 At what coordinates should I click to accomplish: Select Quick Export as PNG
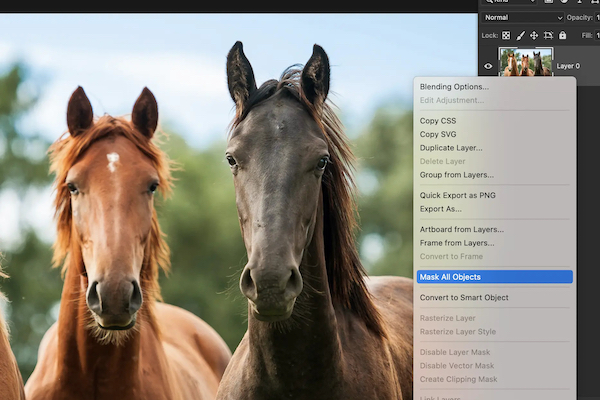point(457,195)
